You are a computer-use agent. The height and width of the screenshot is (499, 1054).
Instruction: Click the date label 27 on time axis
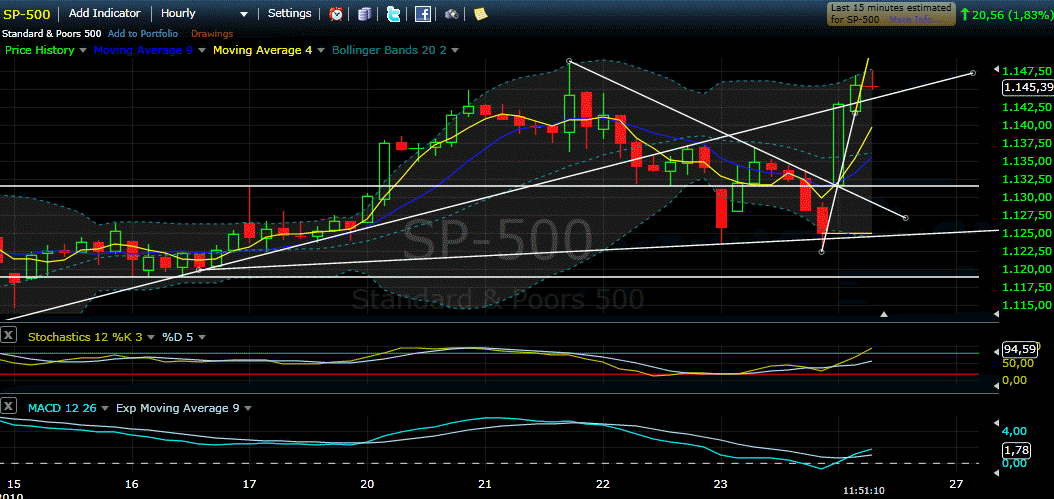tap(957, 484)
